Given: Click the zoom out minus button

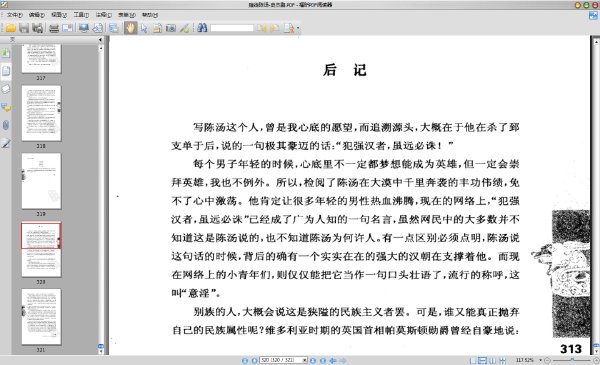Looking at the screenshot, I should [x=547, y=360].
